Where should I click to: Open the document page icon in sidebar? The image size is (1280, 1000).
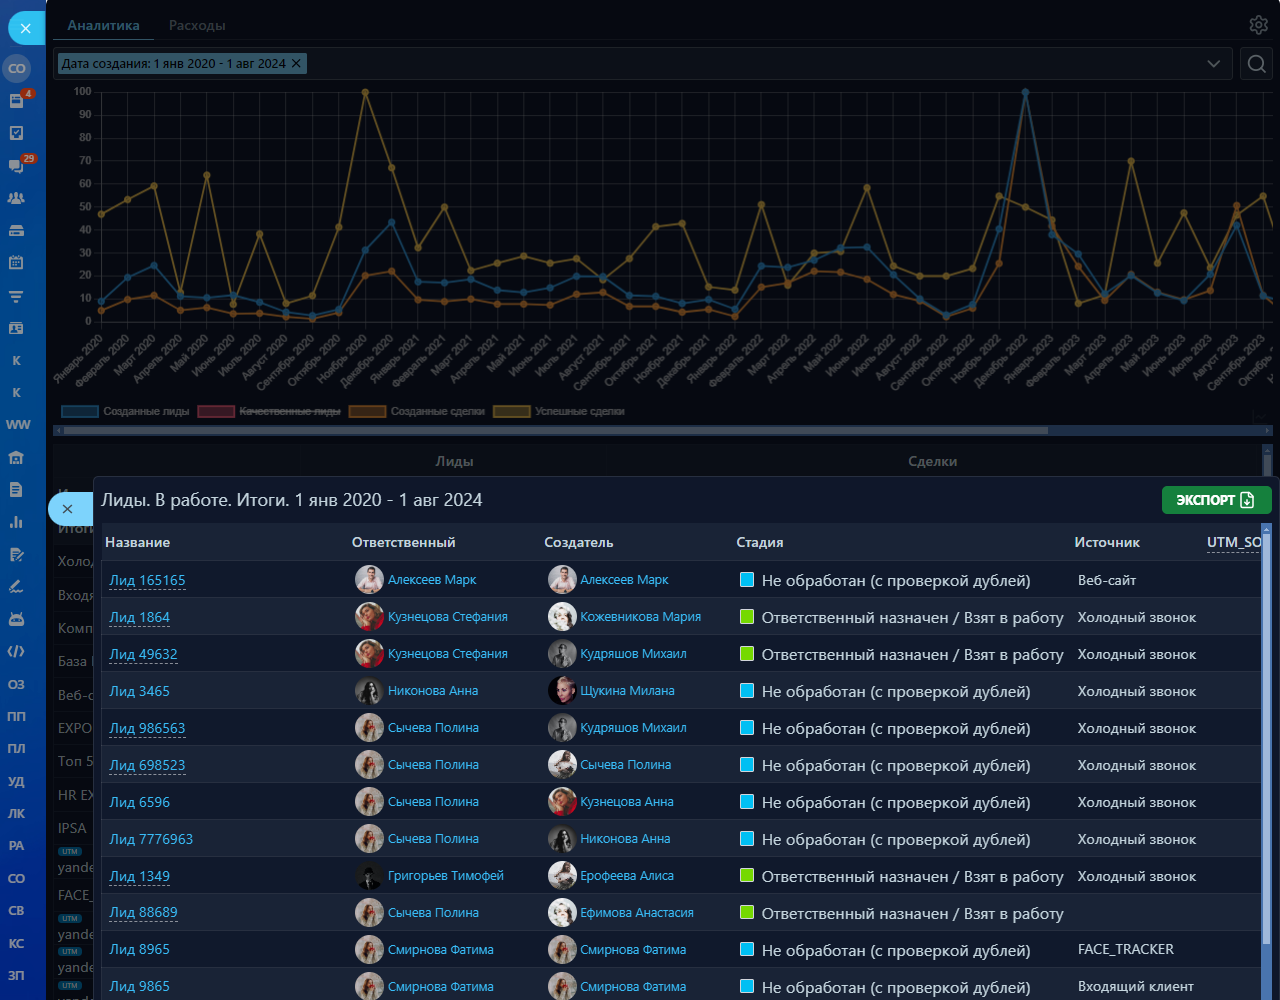(x=16, y=490)
